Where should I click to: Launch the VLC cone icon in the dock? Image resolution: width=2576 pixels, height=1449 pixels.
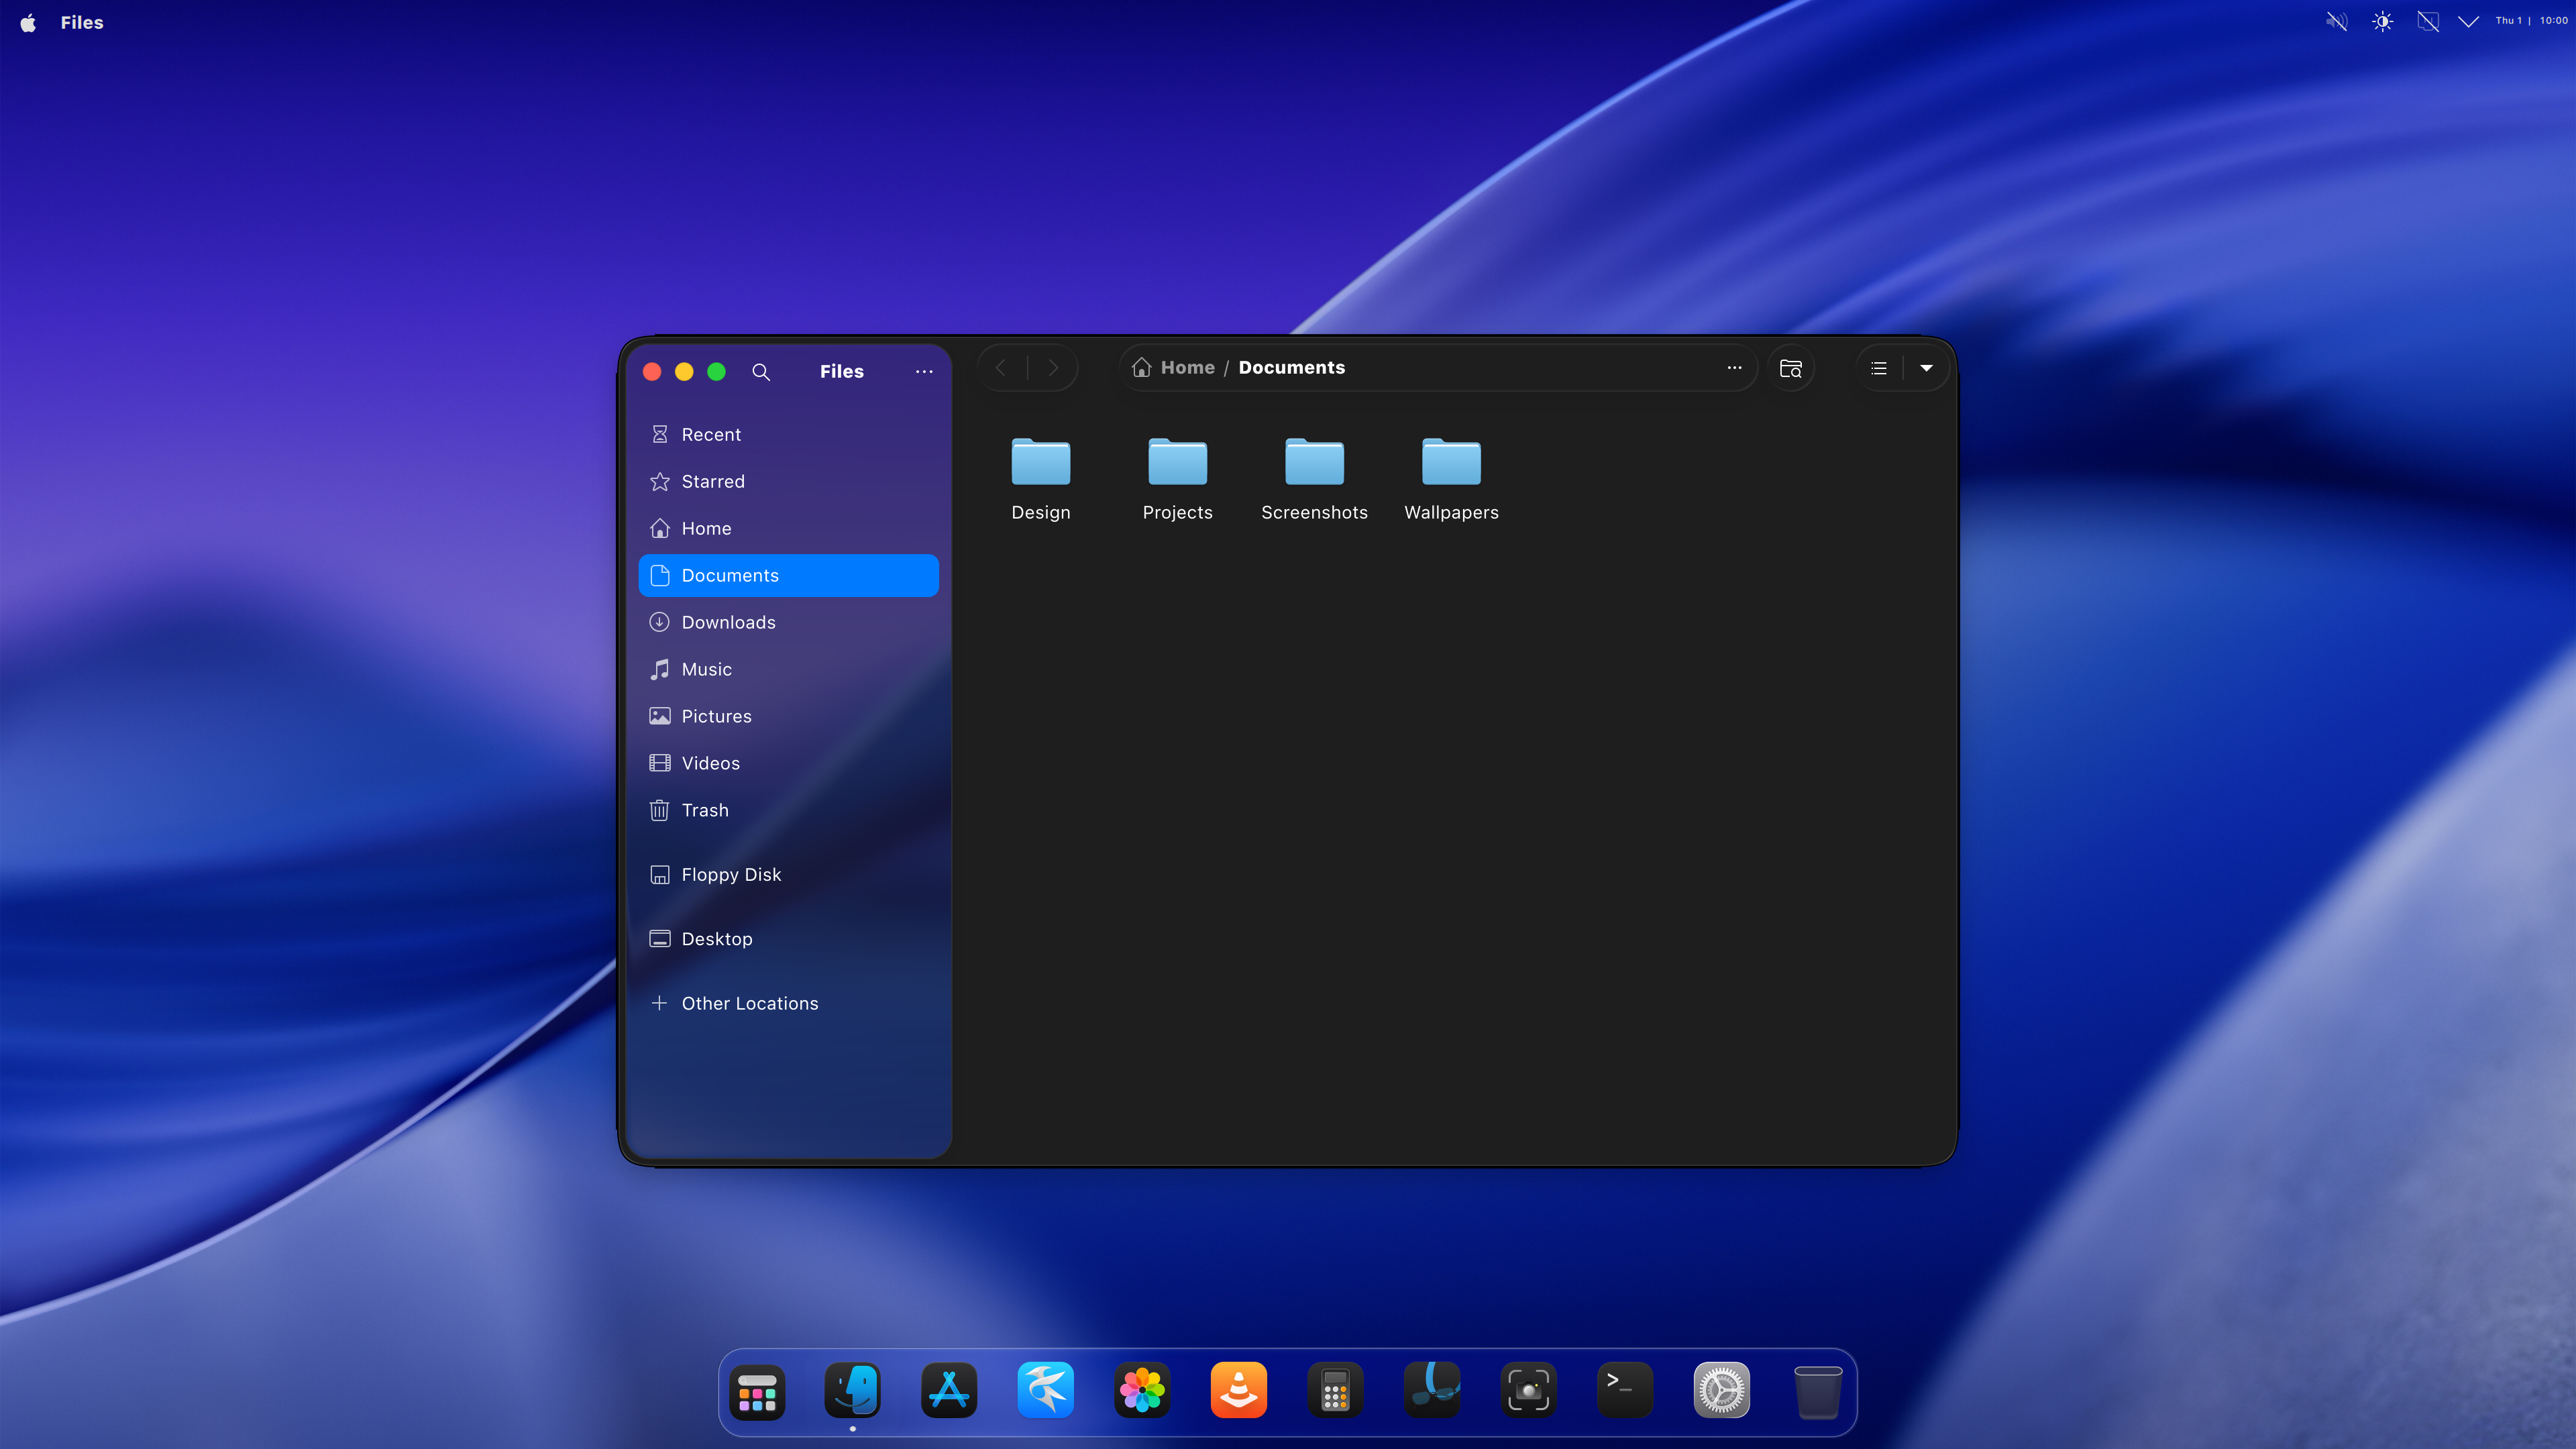tap(1238, 1390)
